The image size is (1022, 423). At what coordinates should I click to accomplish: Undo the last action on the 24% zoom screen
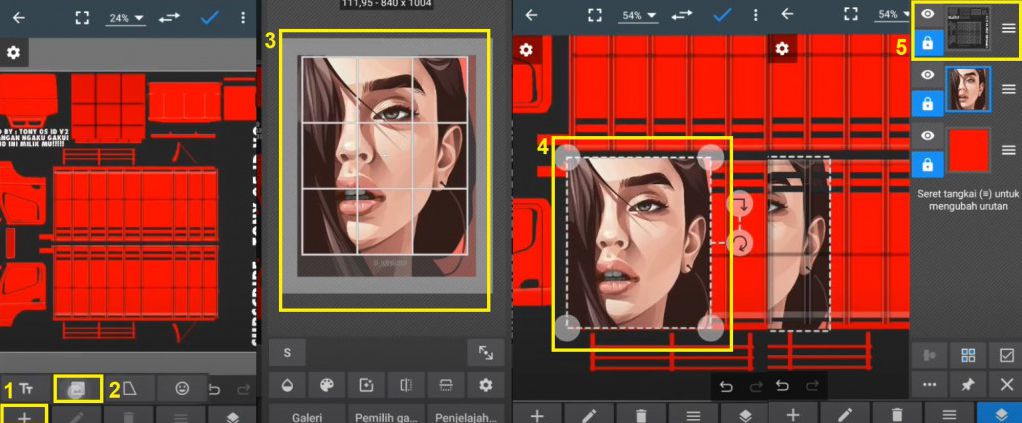click(x=214, y=390)
